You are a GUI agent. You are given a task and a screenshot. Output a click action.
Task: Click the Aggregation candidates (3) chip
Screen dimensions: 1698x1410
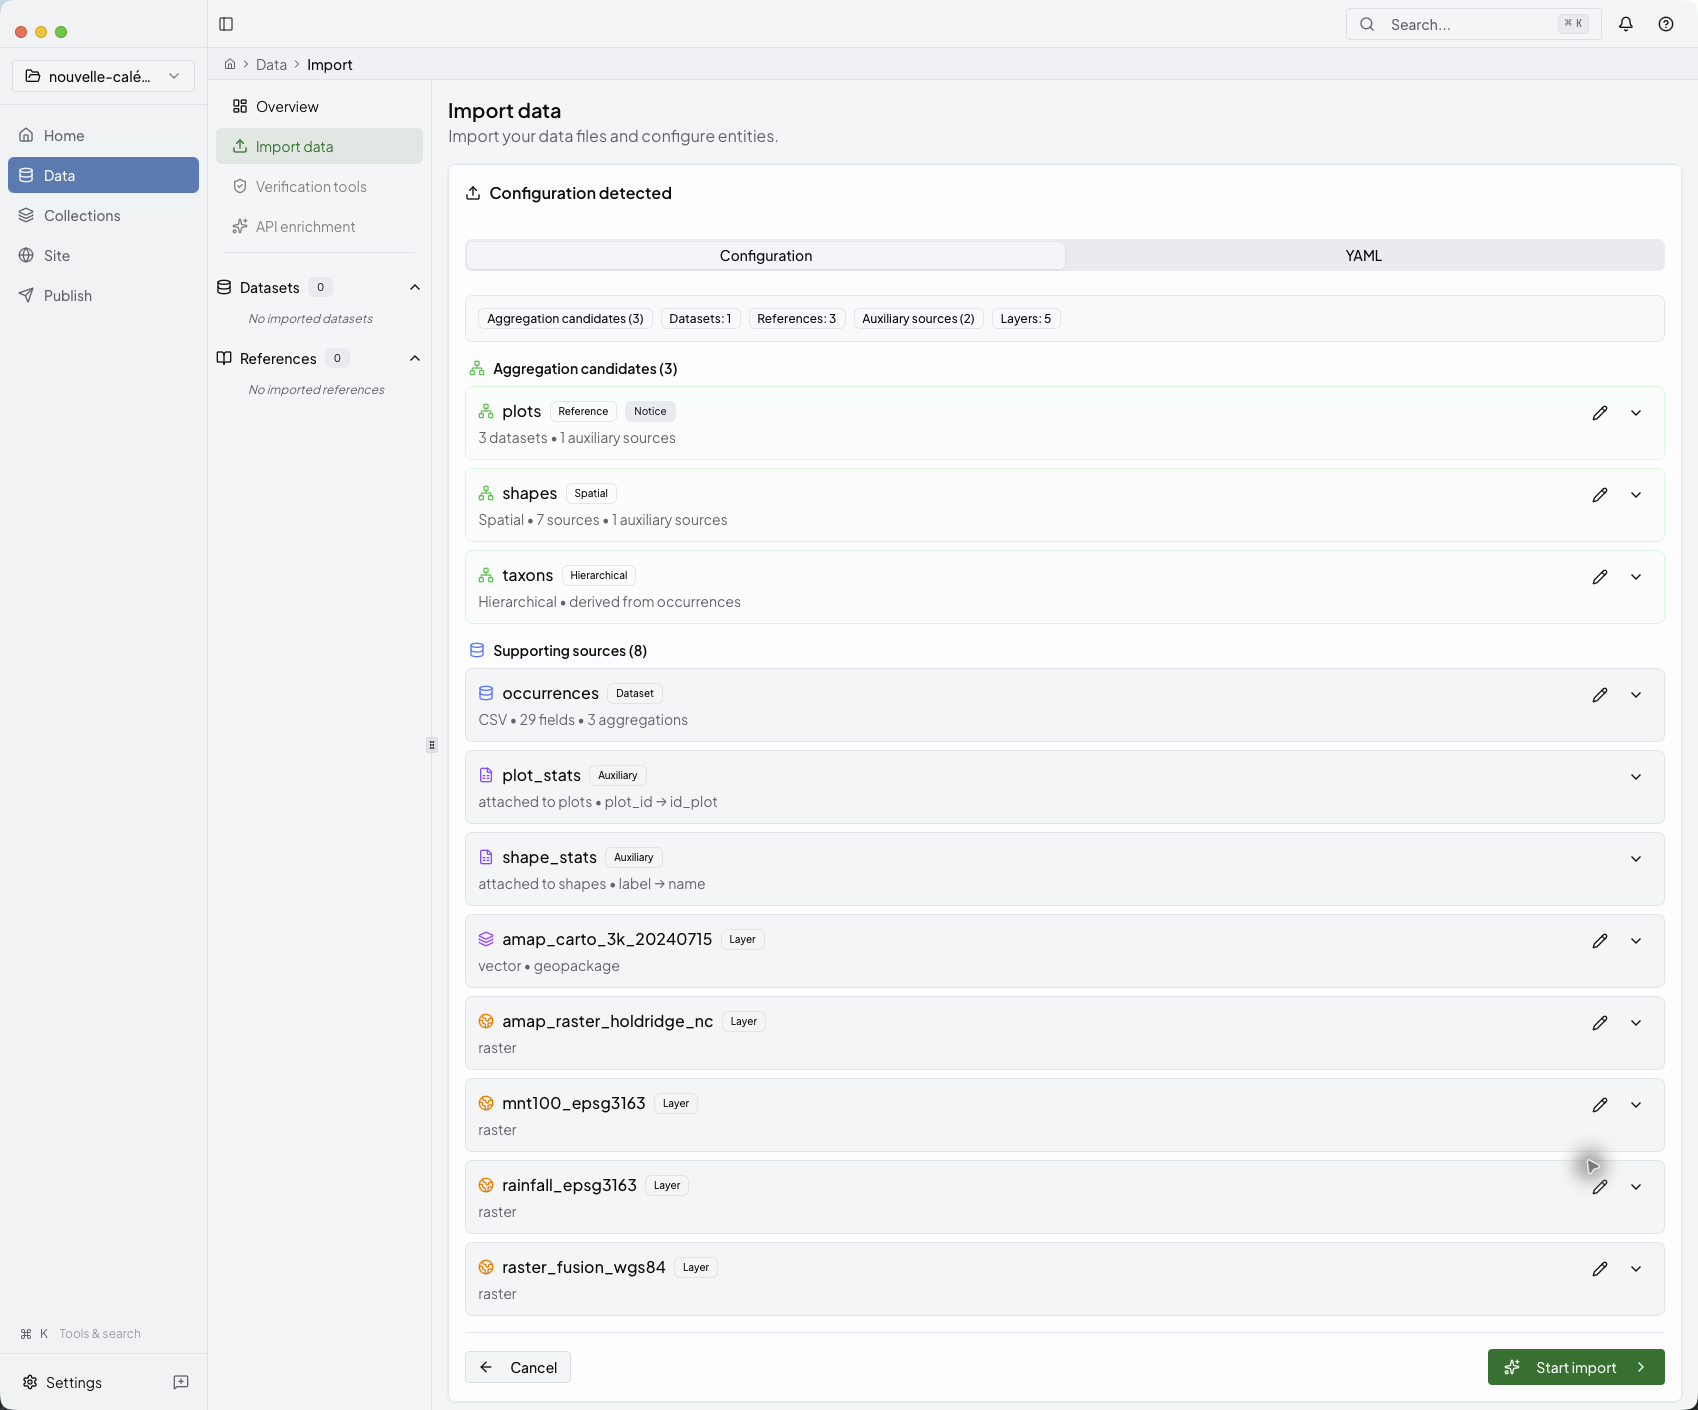click(x=565, y=319)
